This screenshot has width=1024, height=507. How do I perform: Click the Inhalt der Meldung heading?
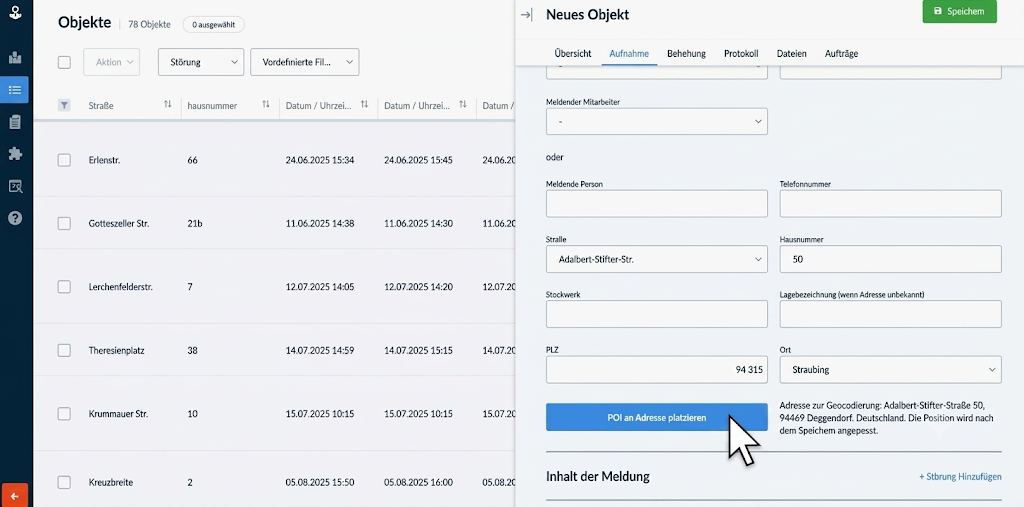coord(598,476)
